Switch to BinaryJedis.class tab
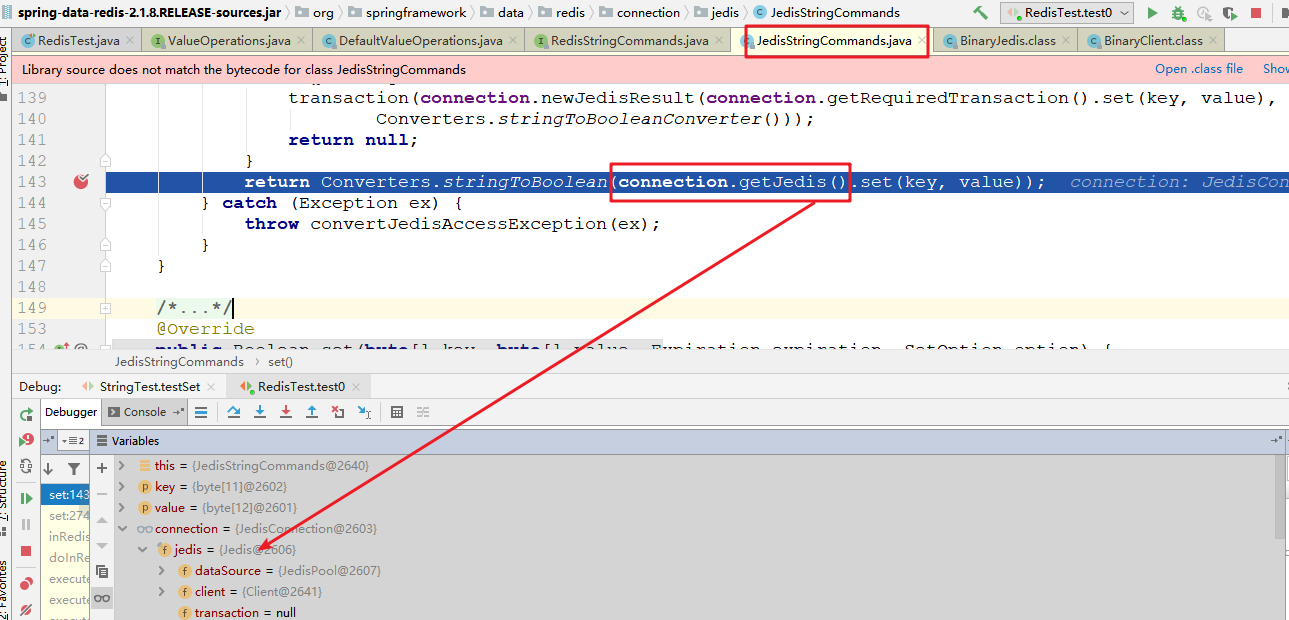 (x=1007, y=41)
